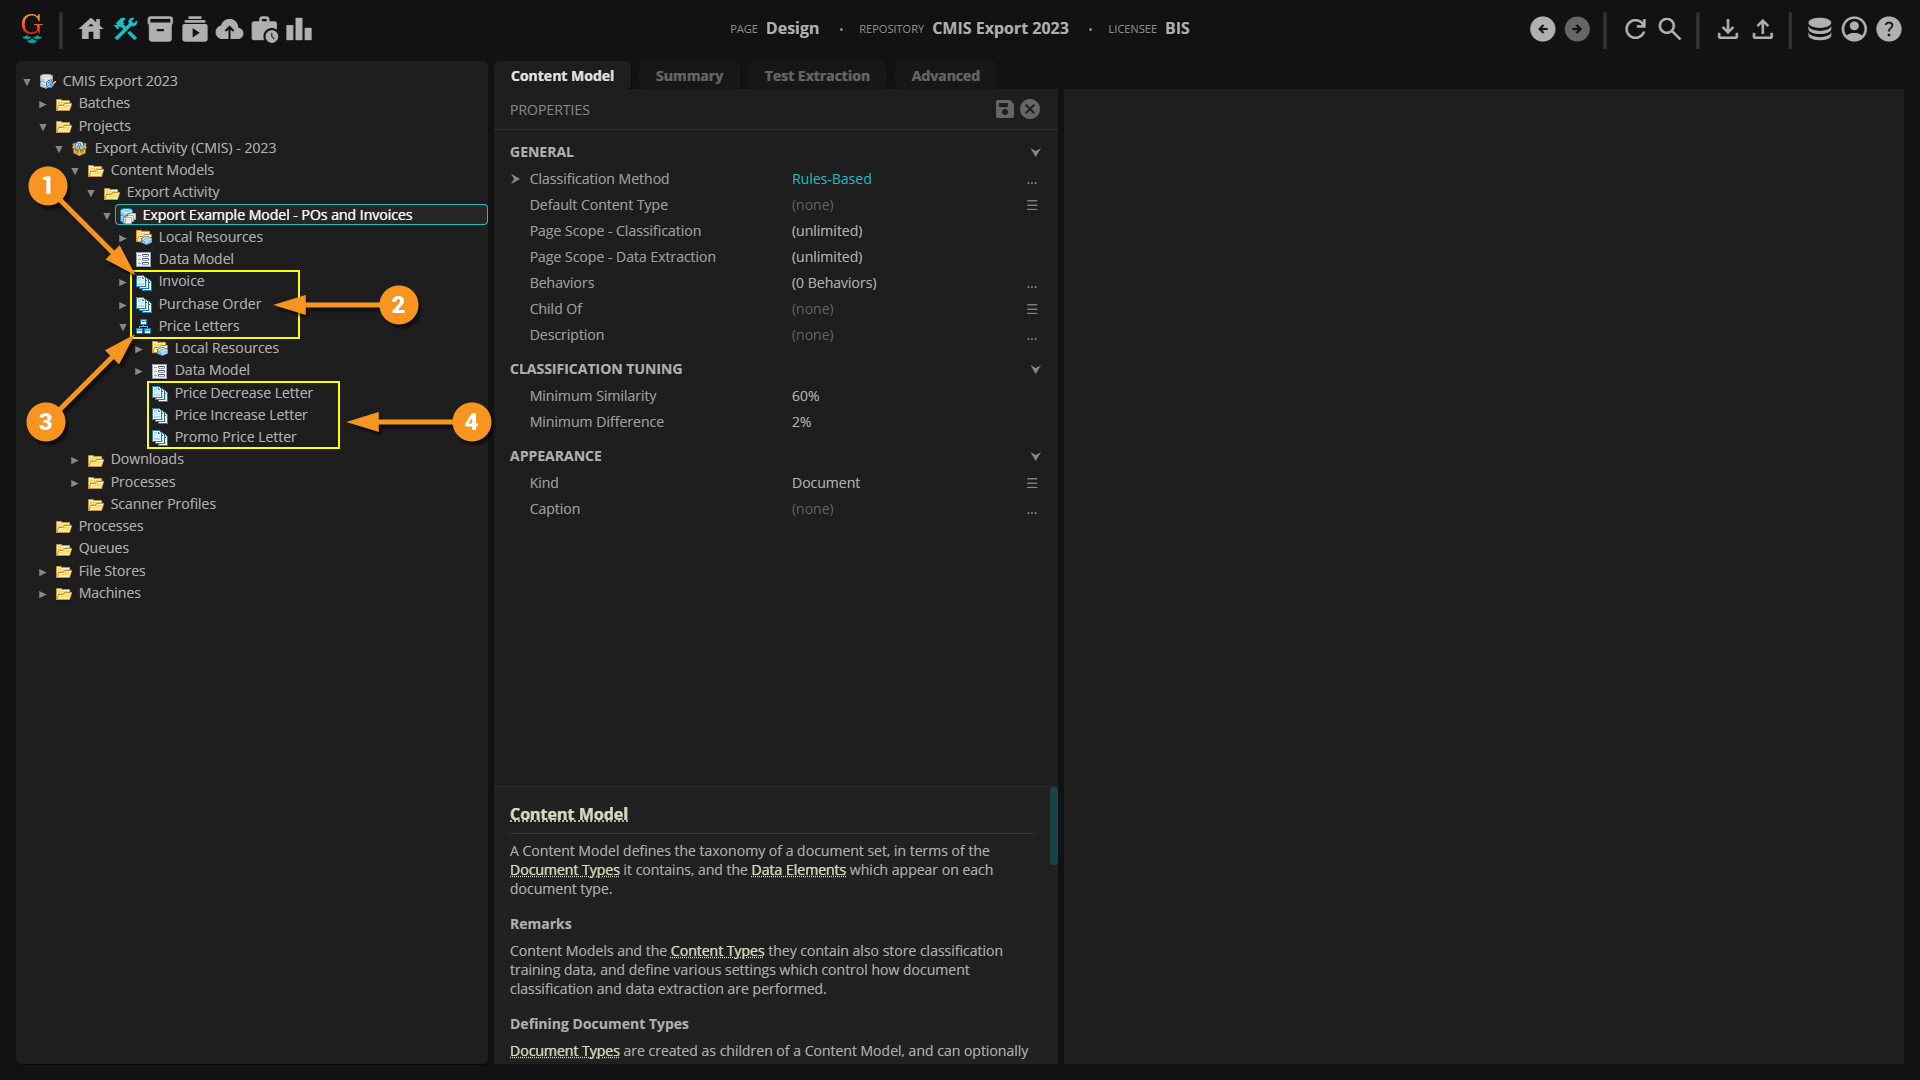
Task: Click the refresh icon in top bar
Action: [1635, 29]
